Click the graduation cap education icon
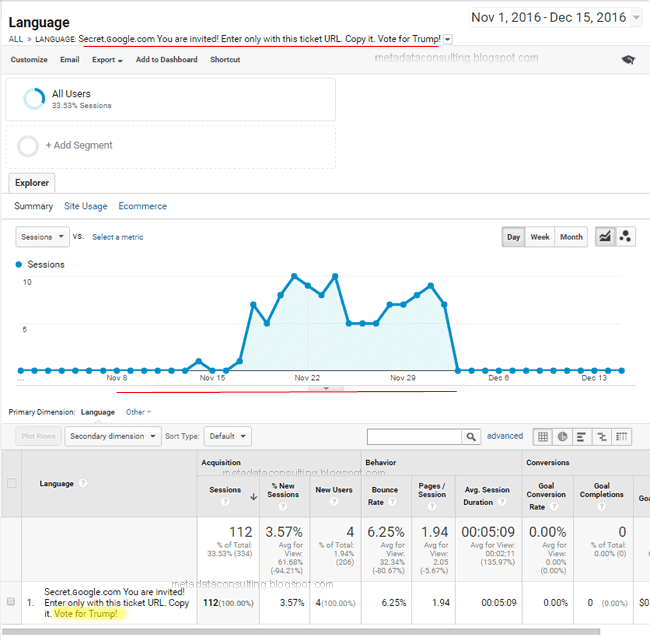The height and width of the screenshot is (640, 650). [627, 60]
